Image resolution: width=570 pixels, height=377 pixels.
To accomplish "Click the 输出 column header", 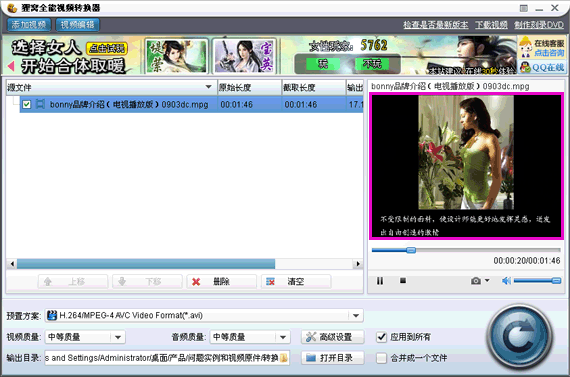I will tap(355, 88).
